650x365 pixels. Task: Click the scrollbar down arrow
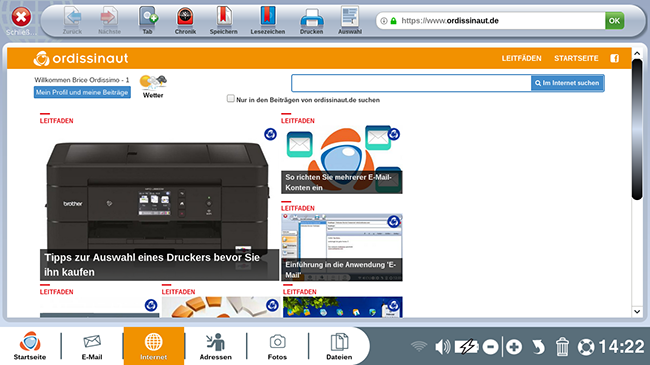tap(637, 311)
